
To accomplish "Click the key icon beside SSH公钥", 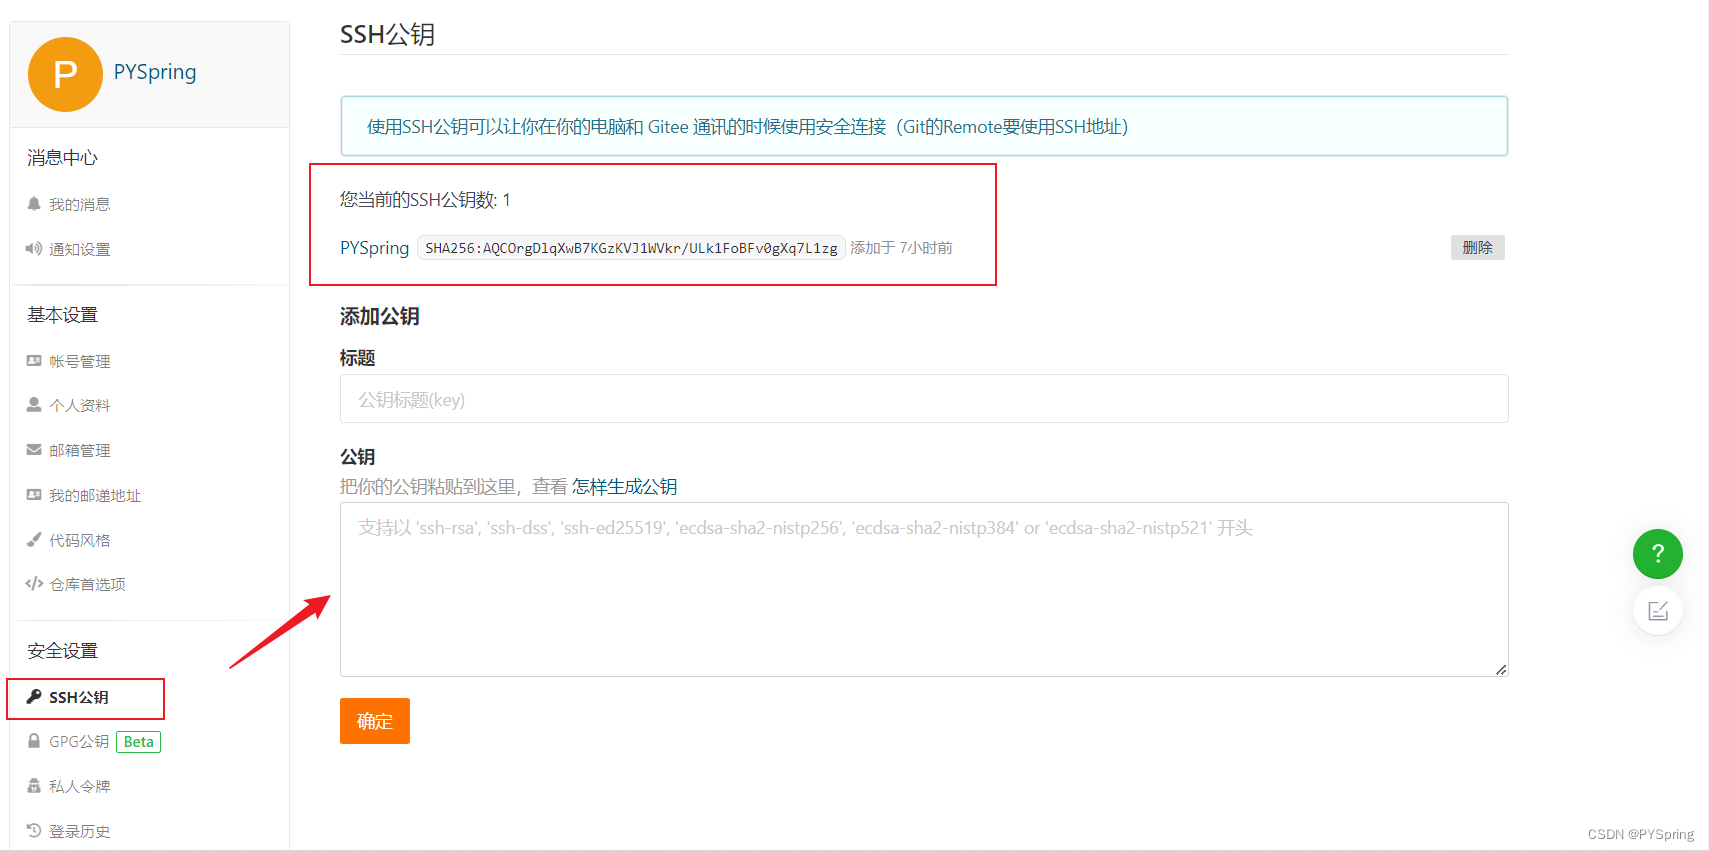I will [34, 697].
